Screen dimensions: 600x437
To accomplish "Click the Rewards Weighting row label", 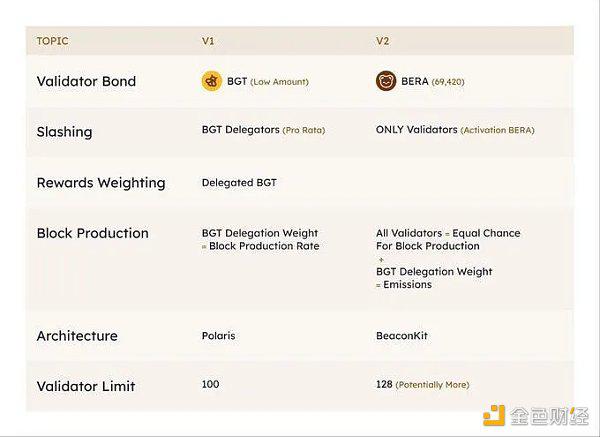I will [x=101, y=183].
